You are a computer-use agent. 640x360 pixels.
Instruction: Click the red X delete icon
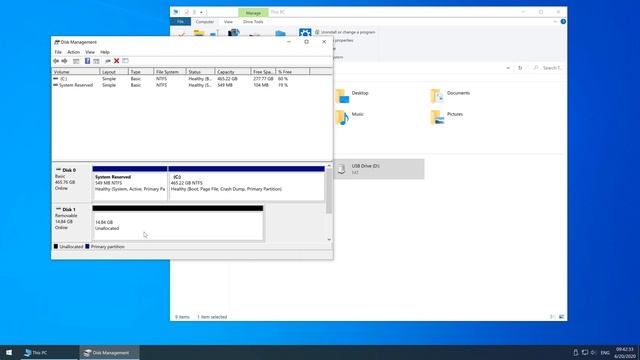pos(116,61)
